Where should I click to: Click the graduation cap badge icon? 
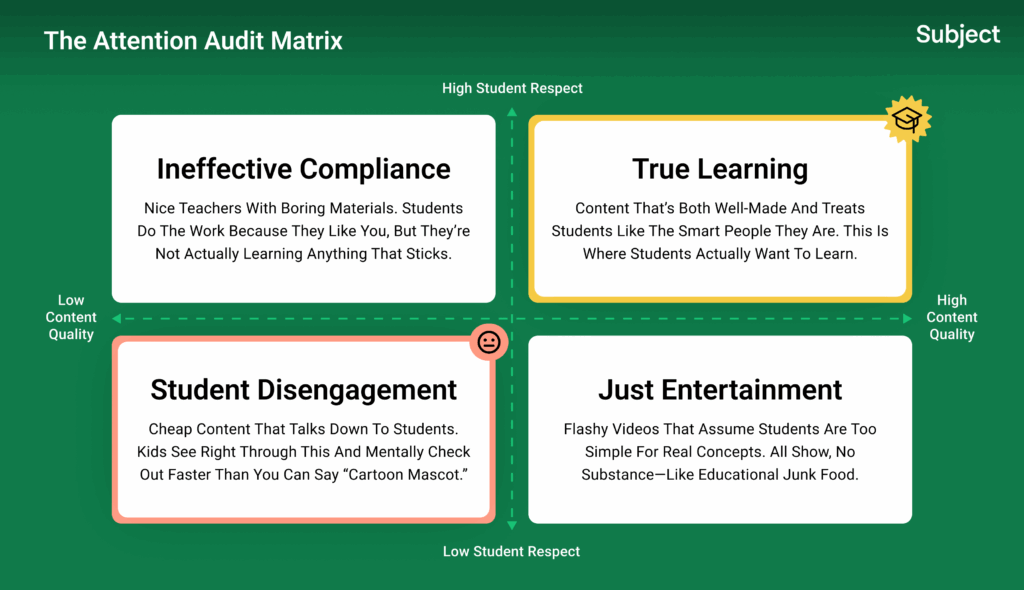(908, 120)
